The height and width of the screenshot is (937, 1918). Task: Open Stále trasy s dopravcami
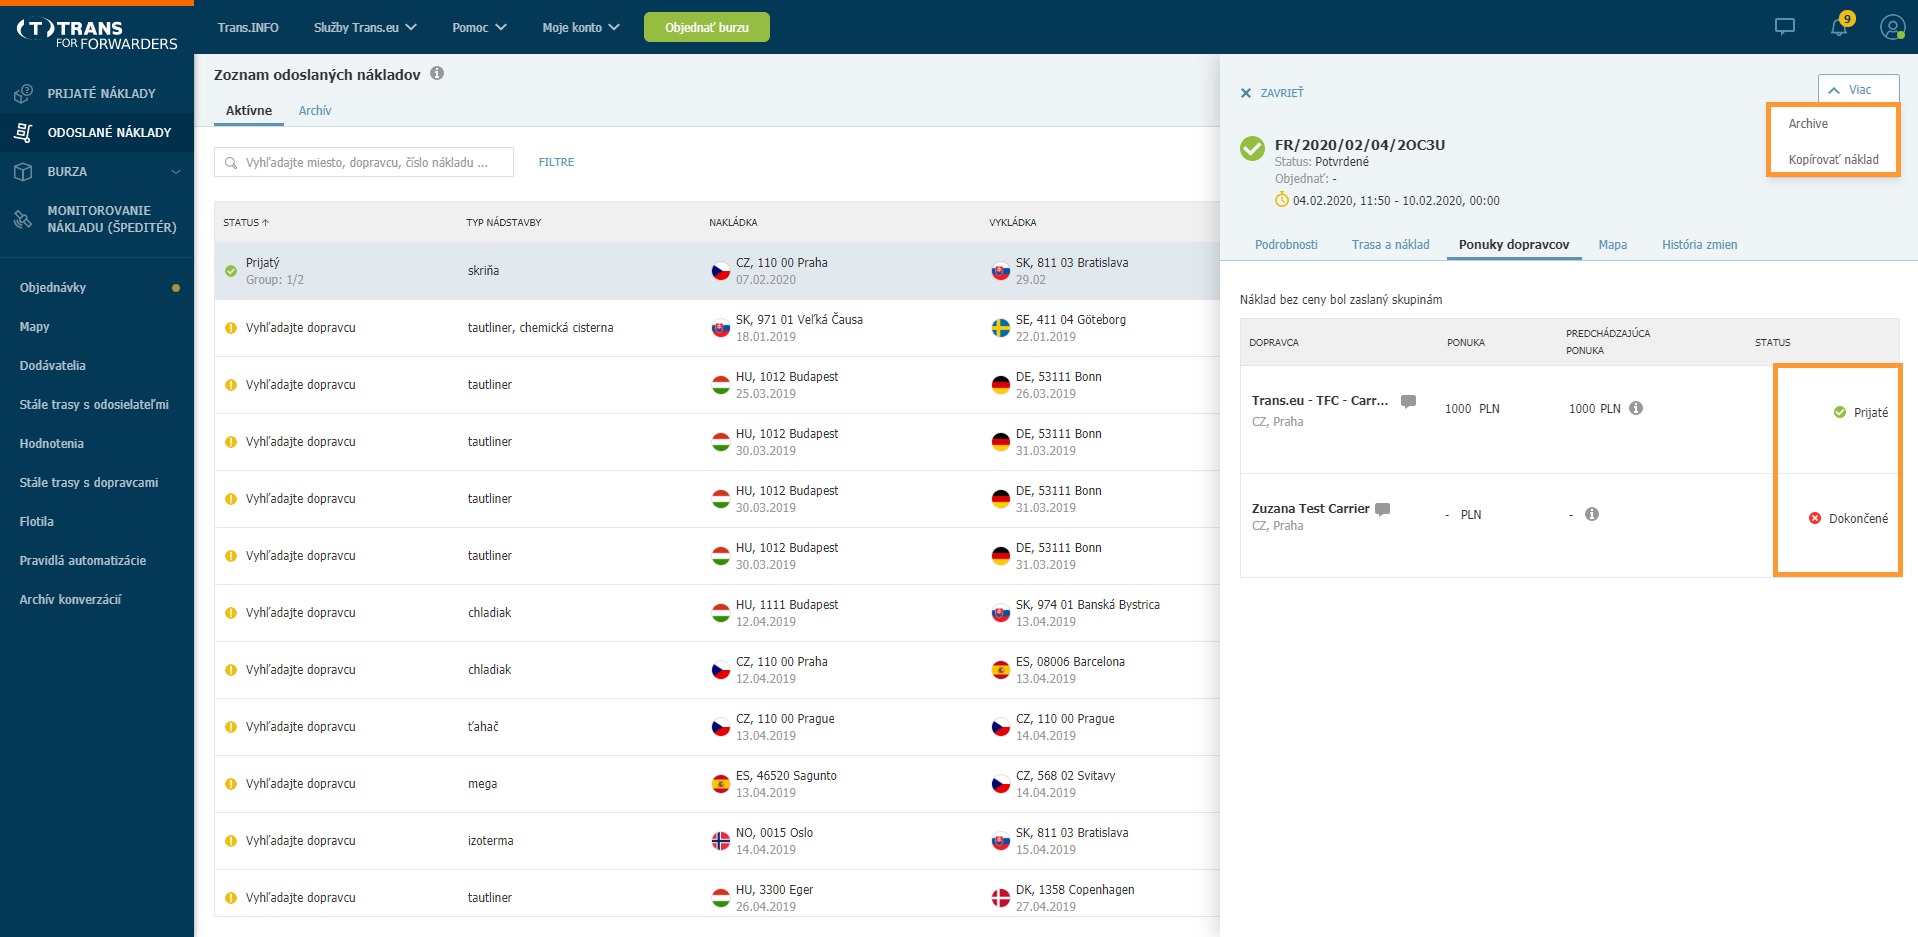point(89,483)
